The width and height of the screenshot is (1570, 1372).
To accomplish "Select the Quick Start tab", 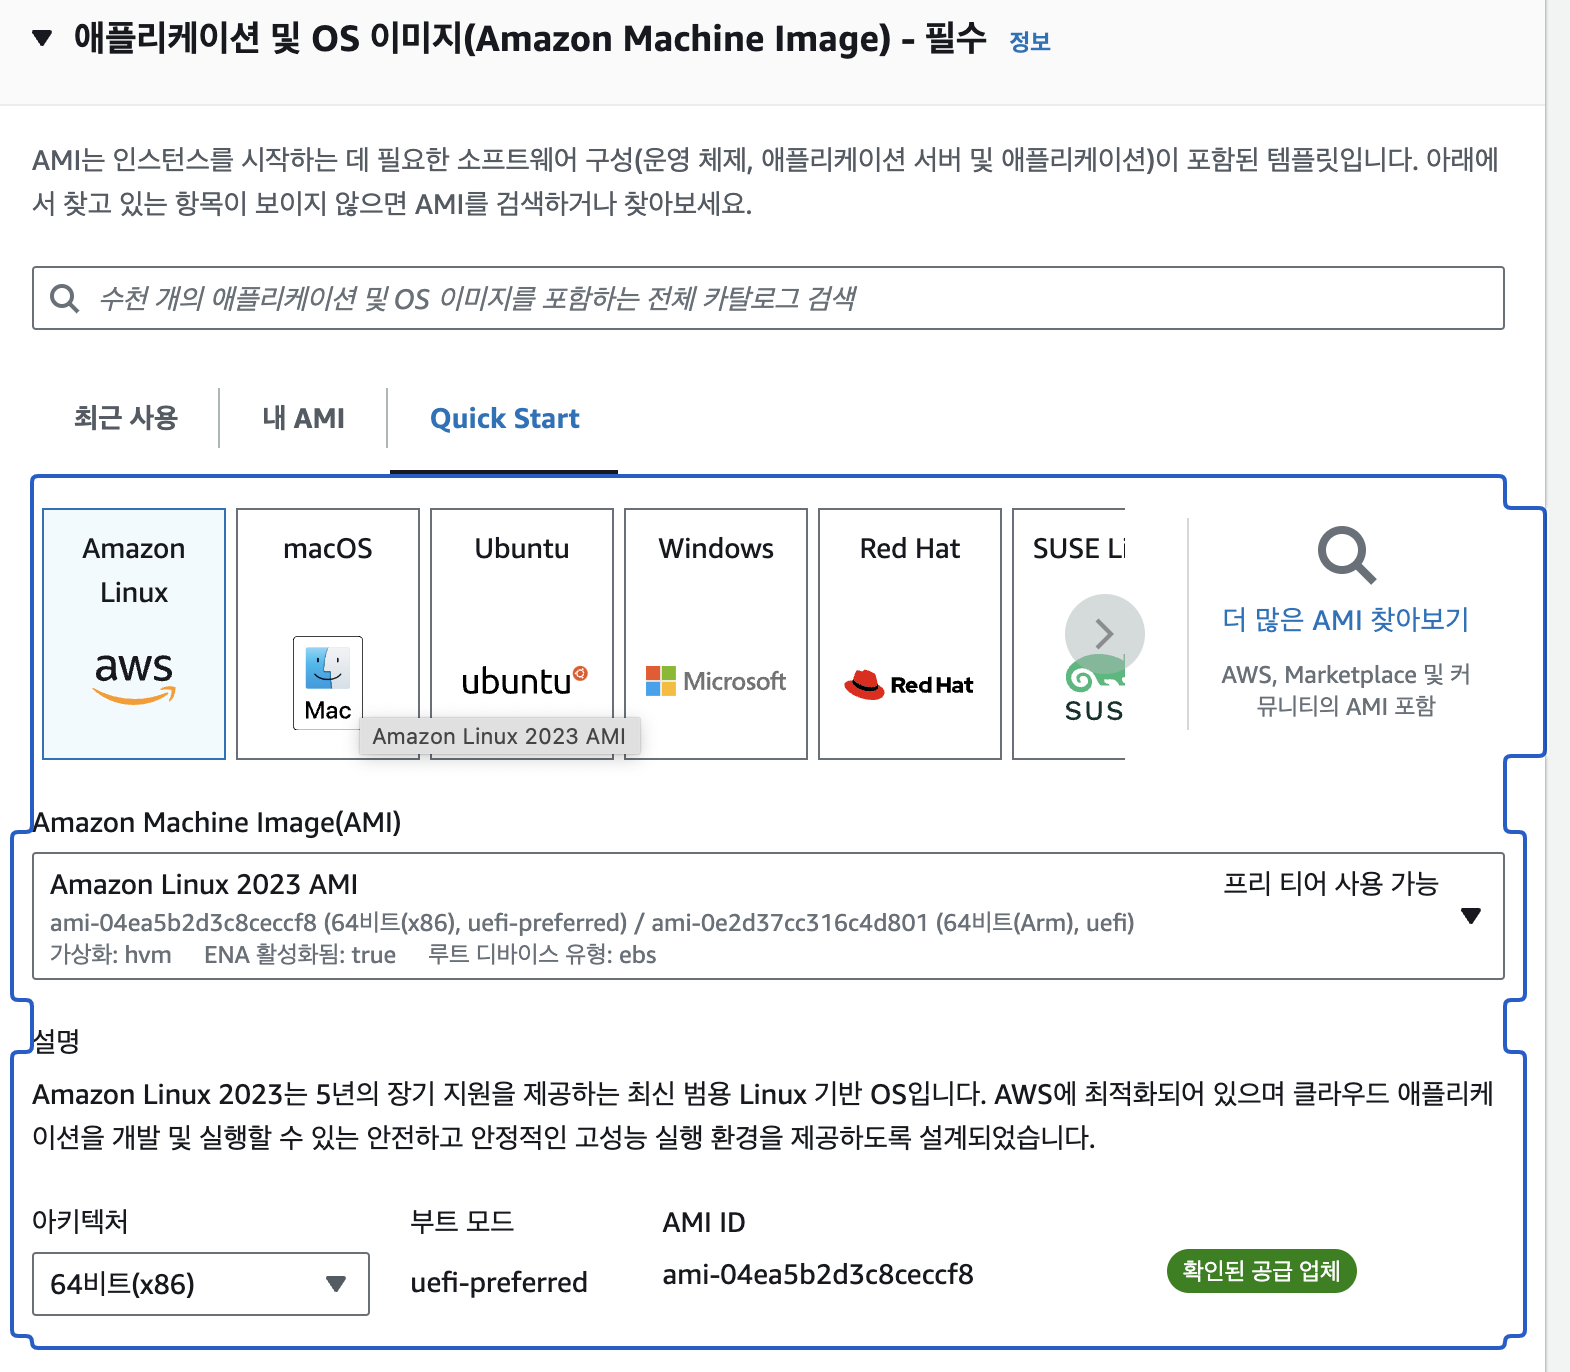I will pos(504,418).
